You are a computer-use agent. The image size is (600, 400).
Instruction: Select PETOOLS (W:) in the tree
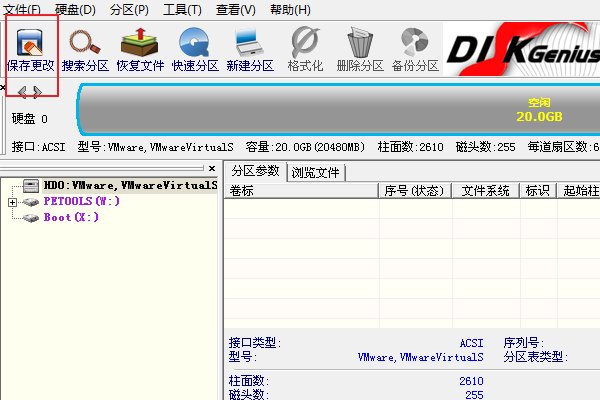click(82, 201)
